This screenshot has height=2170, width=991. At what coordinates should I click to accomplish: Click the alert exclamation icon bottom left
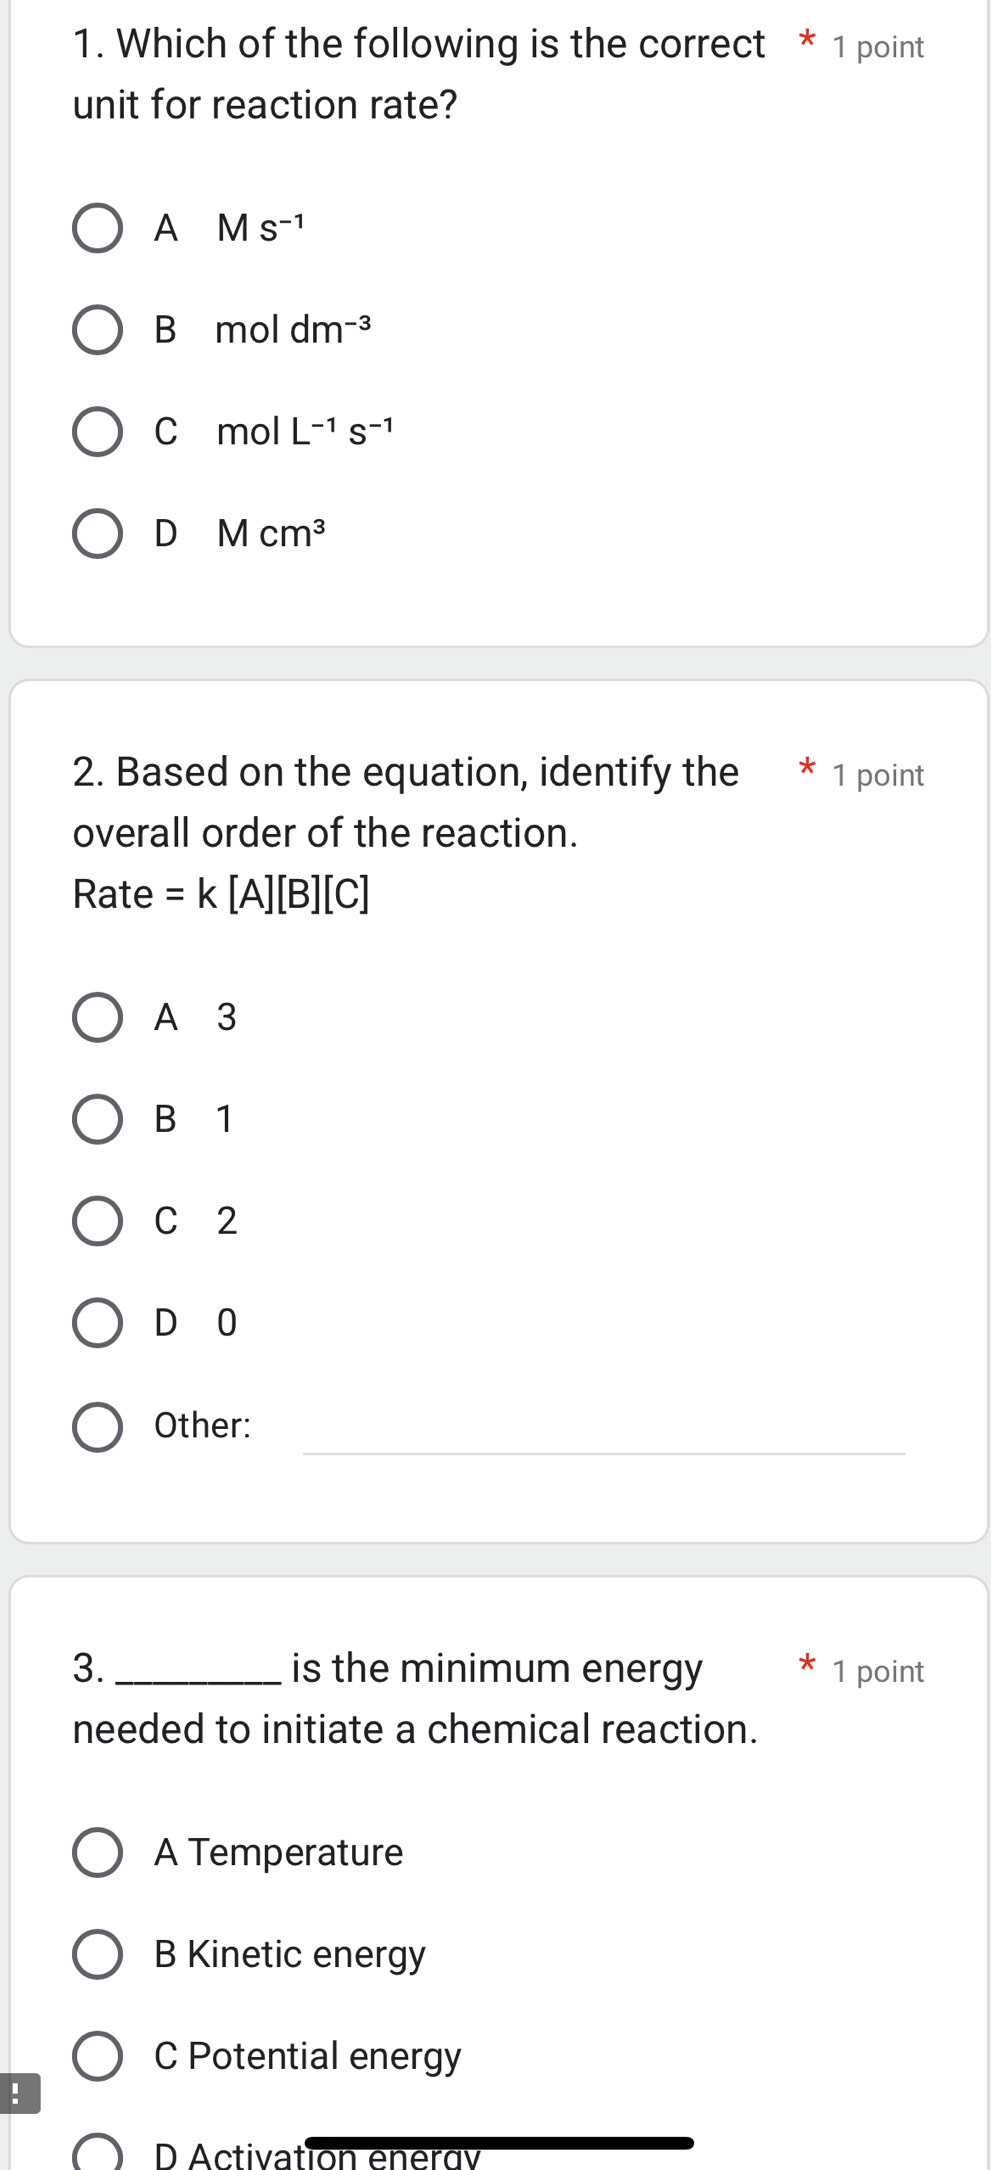[x=18, y=2091]
